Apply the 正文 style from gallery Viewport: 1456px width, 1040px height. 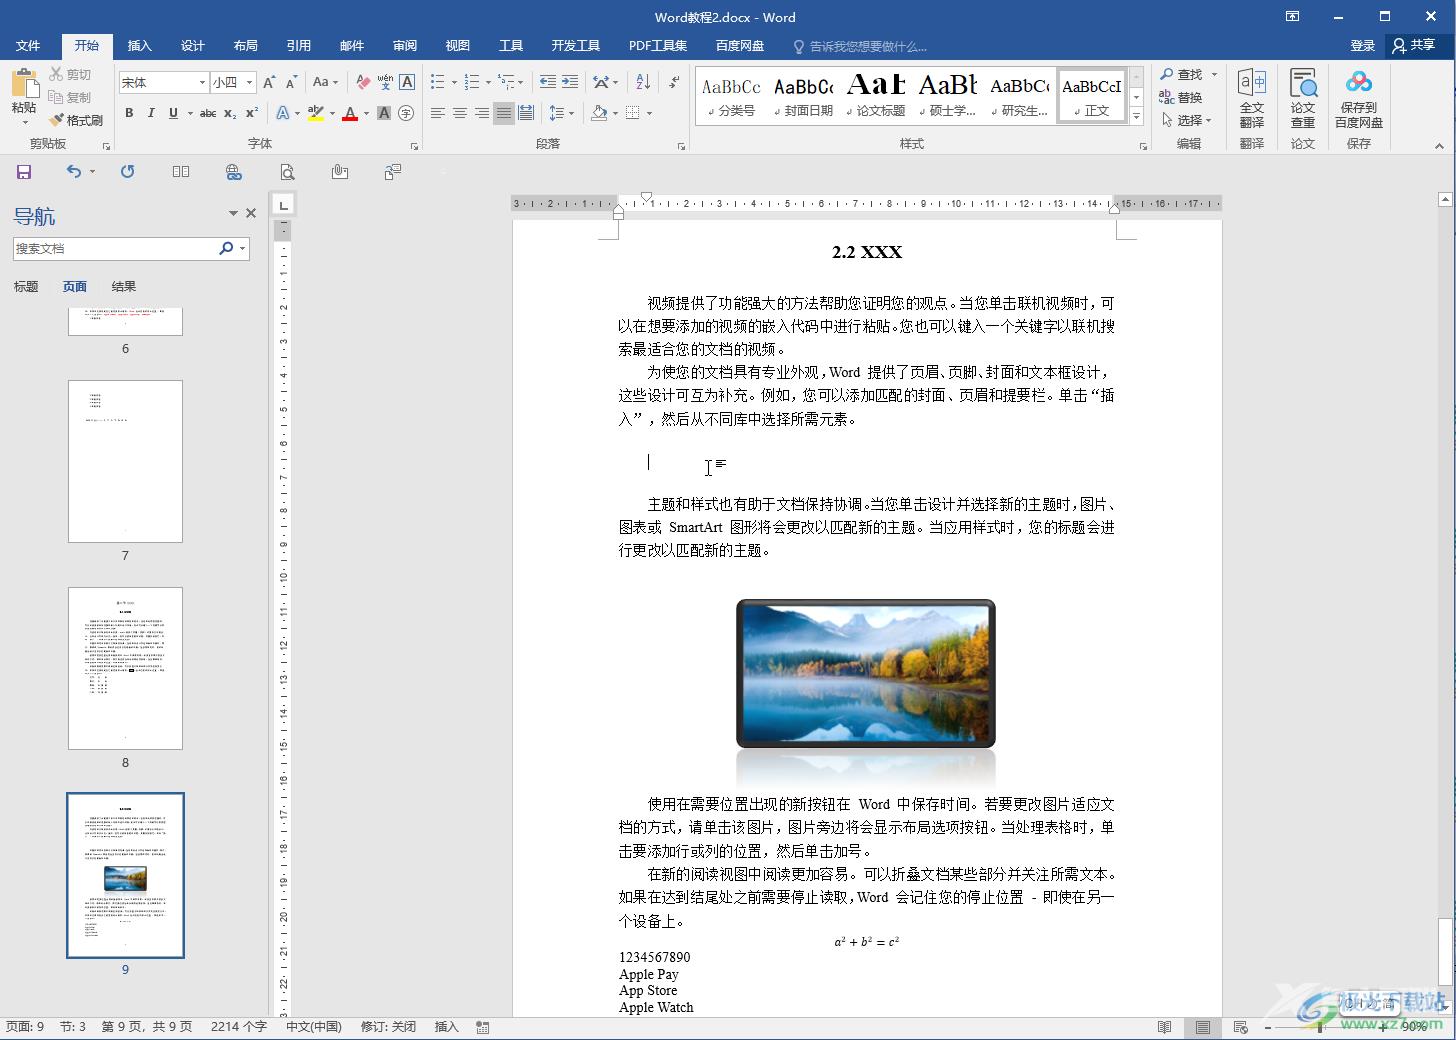(1091, 96)
